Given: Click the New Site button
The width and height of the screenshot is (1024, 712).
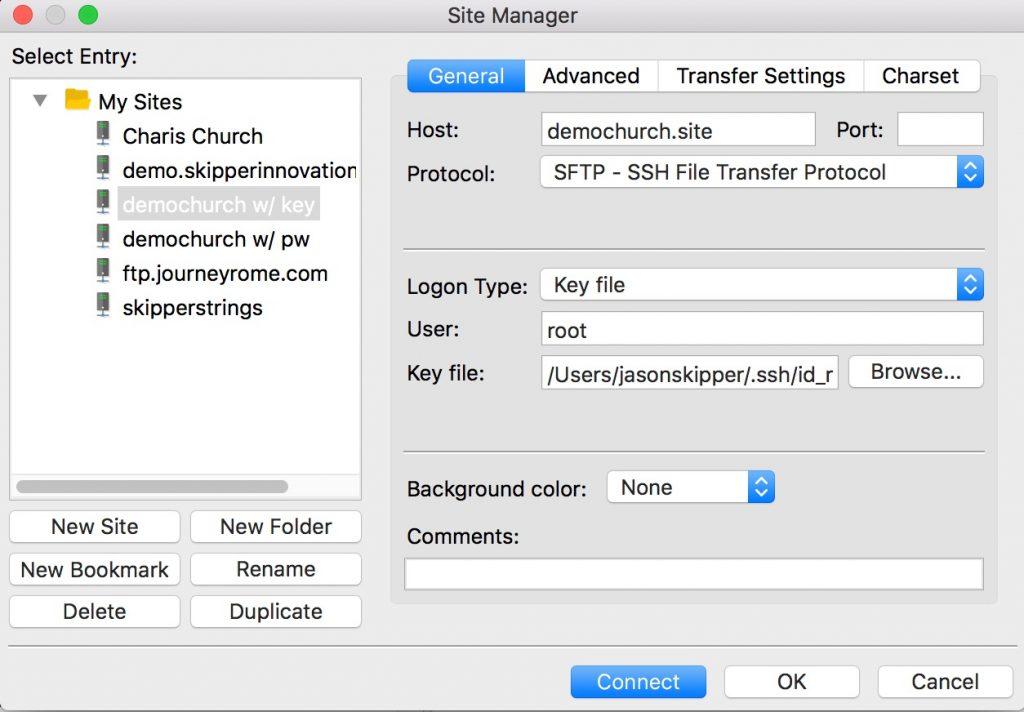Looking at the screenshot, I should (95, 526).
